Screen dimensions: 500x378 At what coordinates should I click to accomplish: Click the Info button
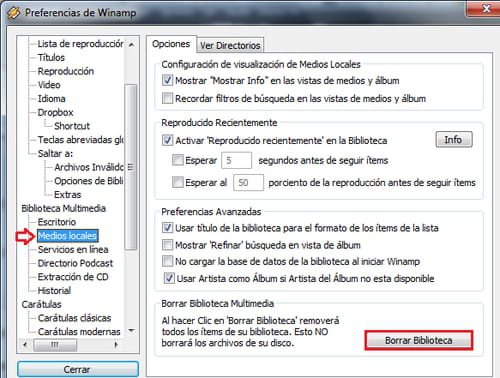[x=454, y=139]
